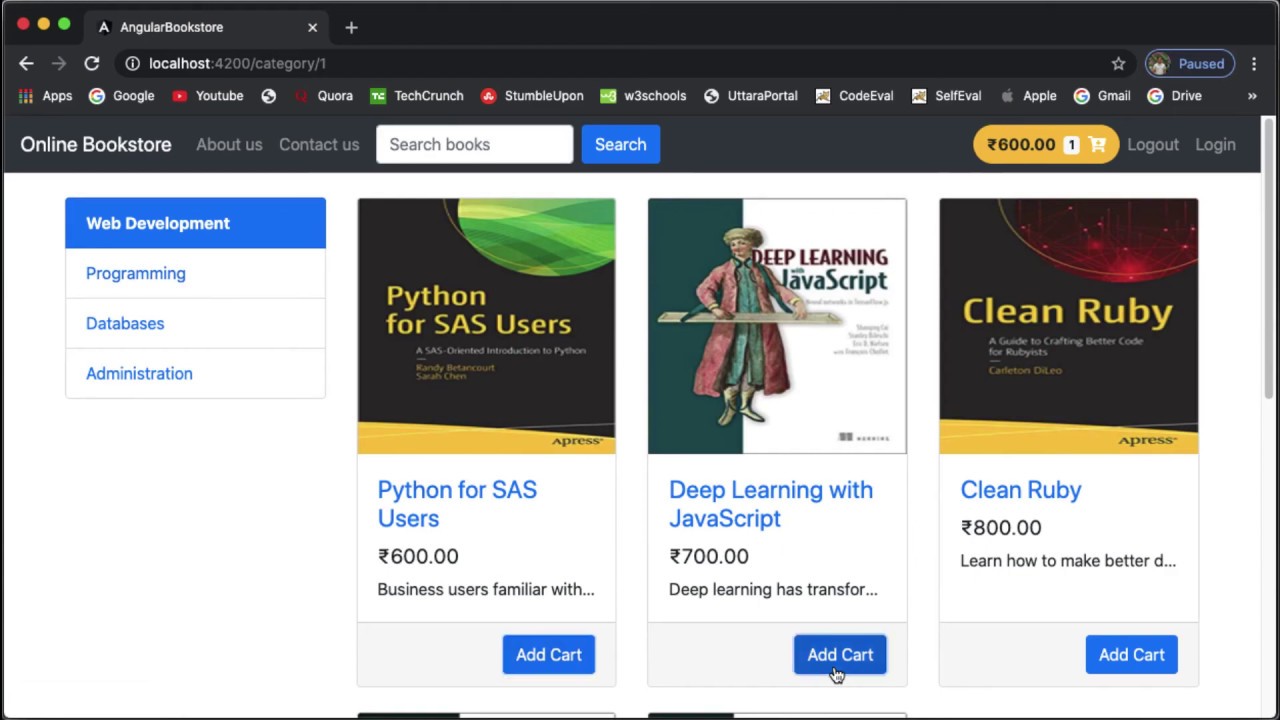
Task: Click the Python for SAS Users title link
Action: tap(457, 504)
